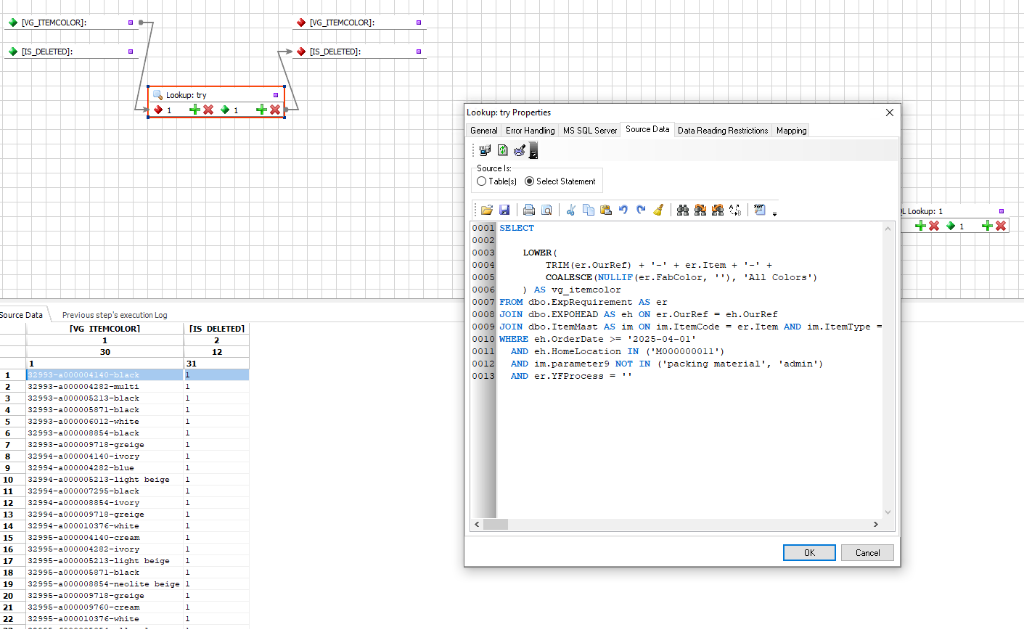This screenshot has height=629, width=1024.
Task: Click the [VG_ITEMCOLOR] column header in grid
Action: 104,329
